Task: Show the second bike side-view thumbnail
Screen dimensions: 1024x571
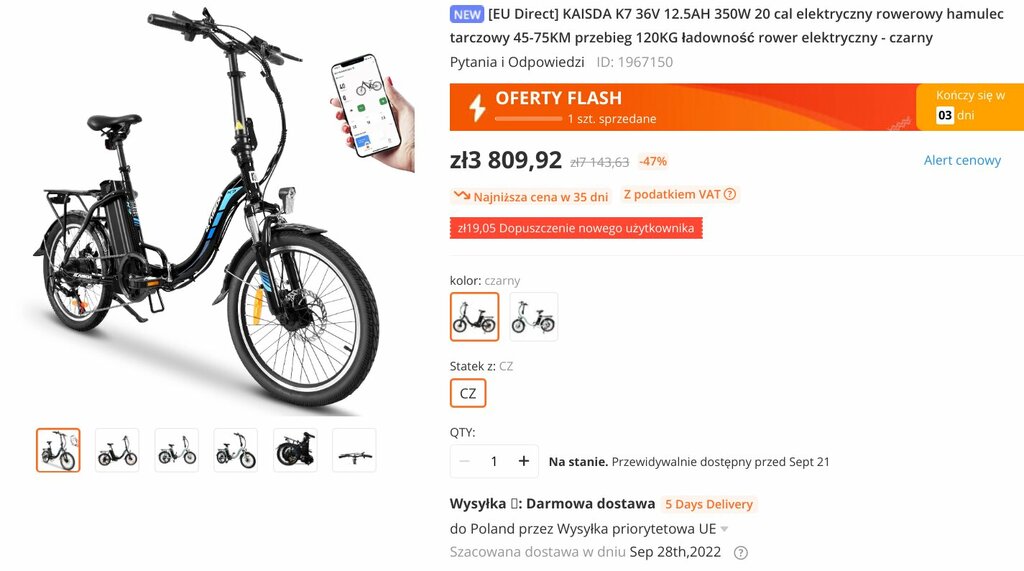Action: click(117, 450)
